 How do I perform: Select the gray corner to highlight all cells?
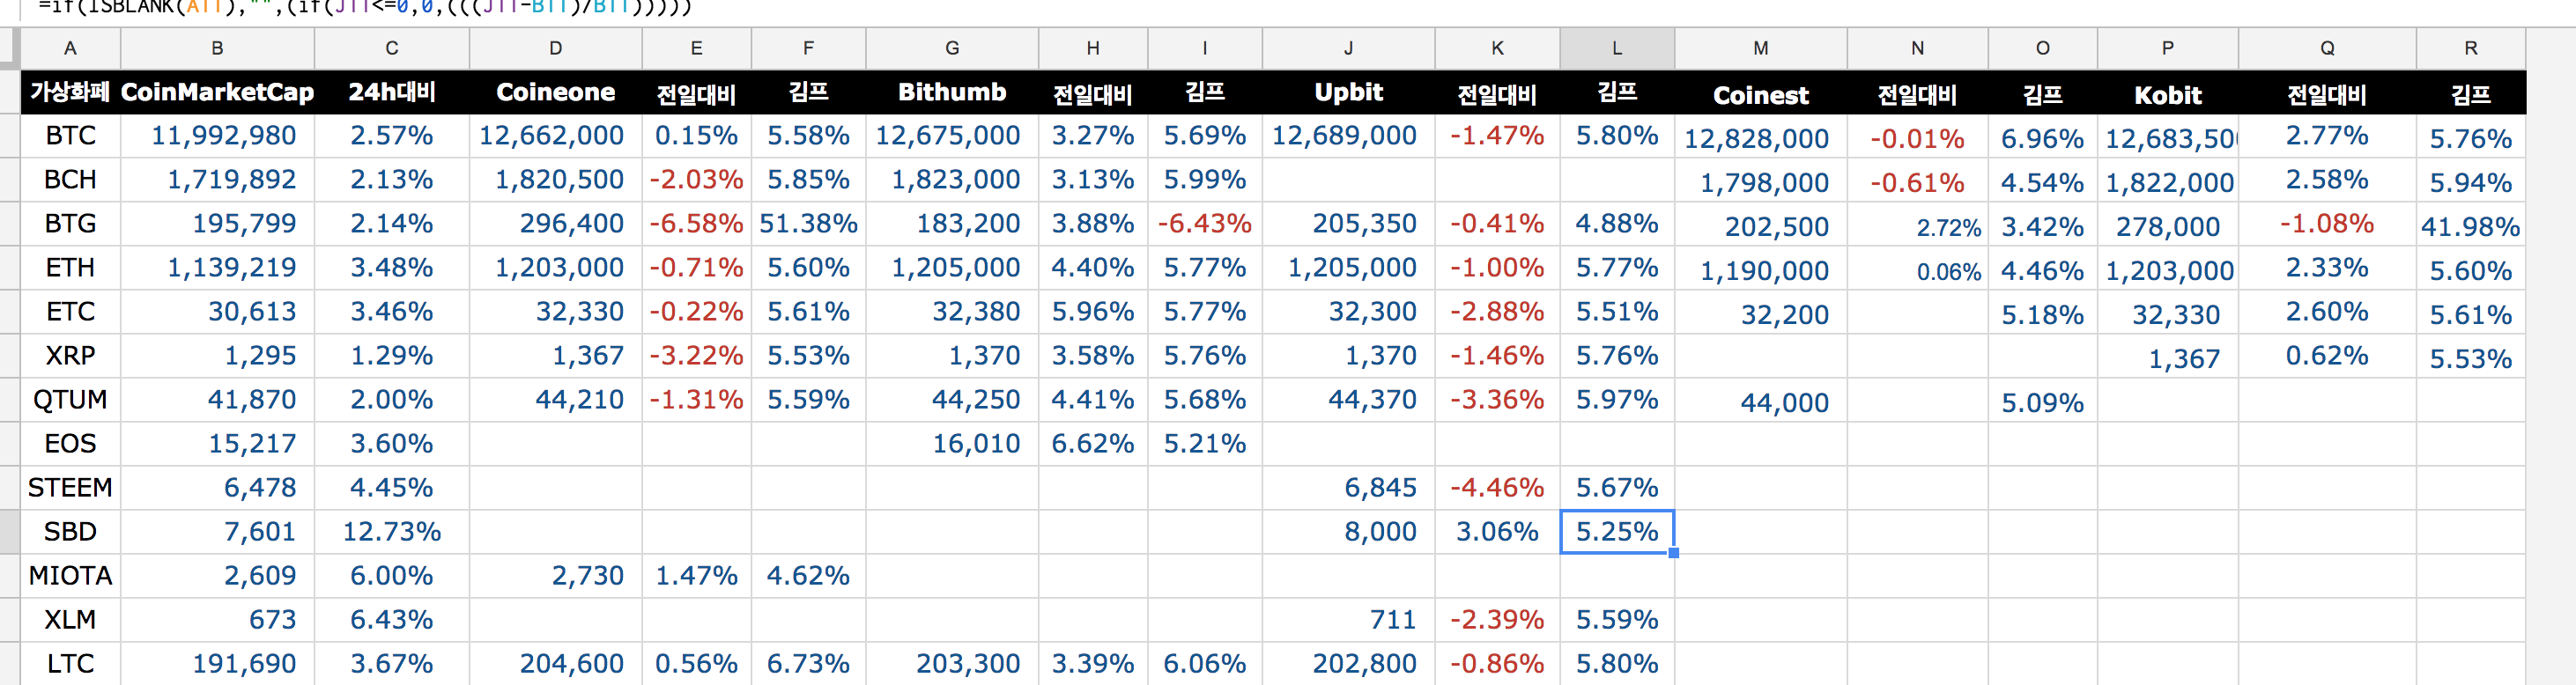(10, 47)
